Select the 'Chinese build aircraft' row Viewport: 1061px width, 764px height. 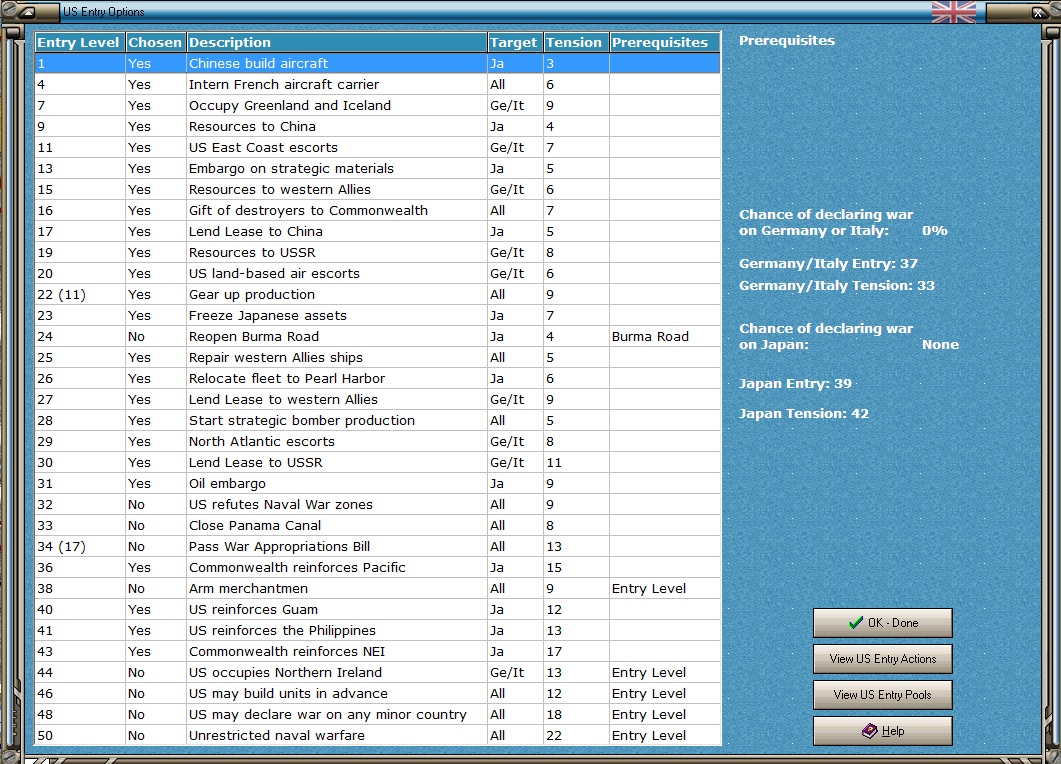(x=378, y=63)
